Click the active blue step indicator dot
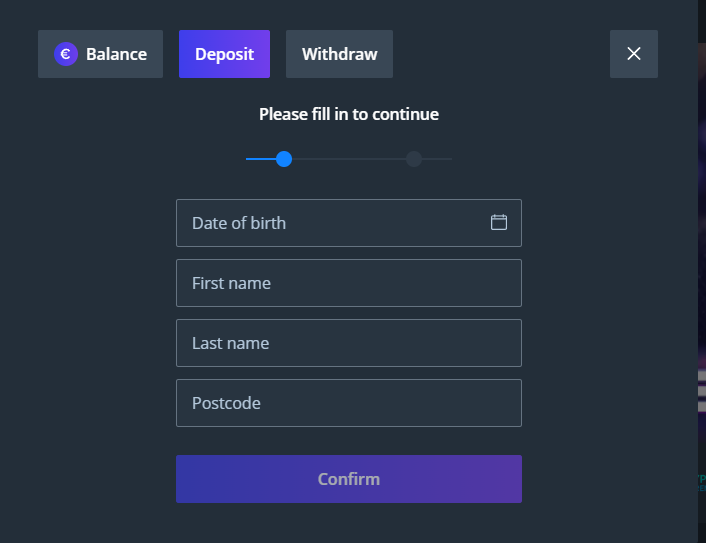 tap(284, 159)
